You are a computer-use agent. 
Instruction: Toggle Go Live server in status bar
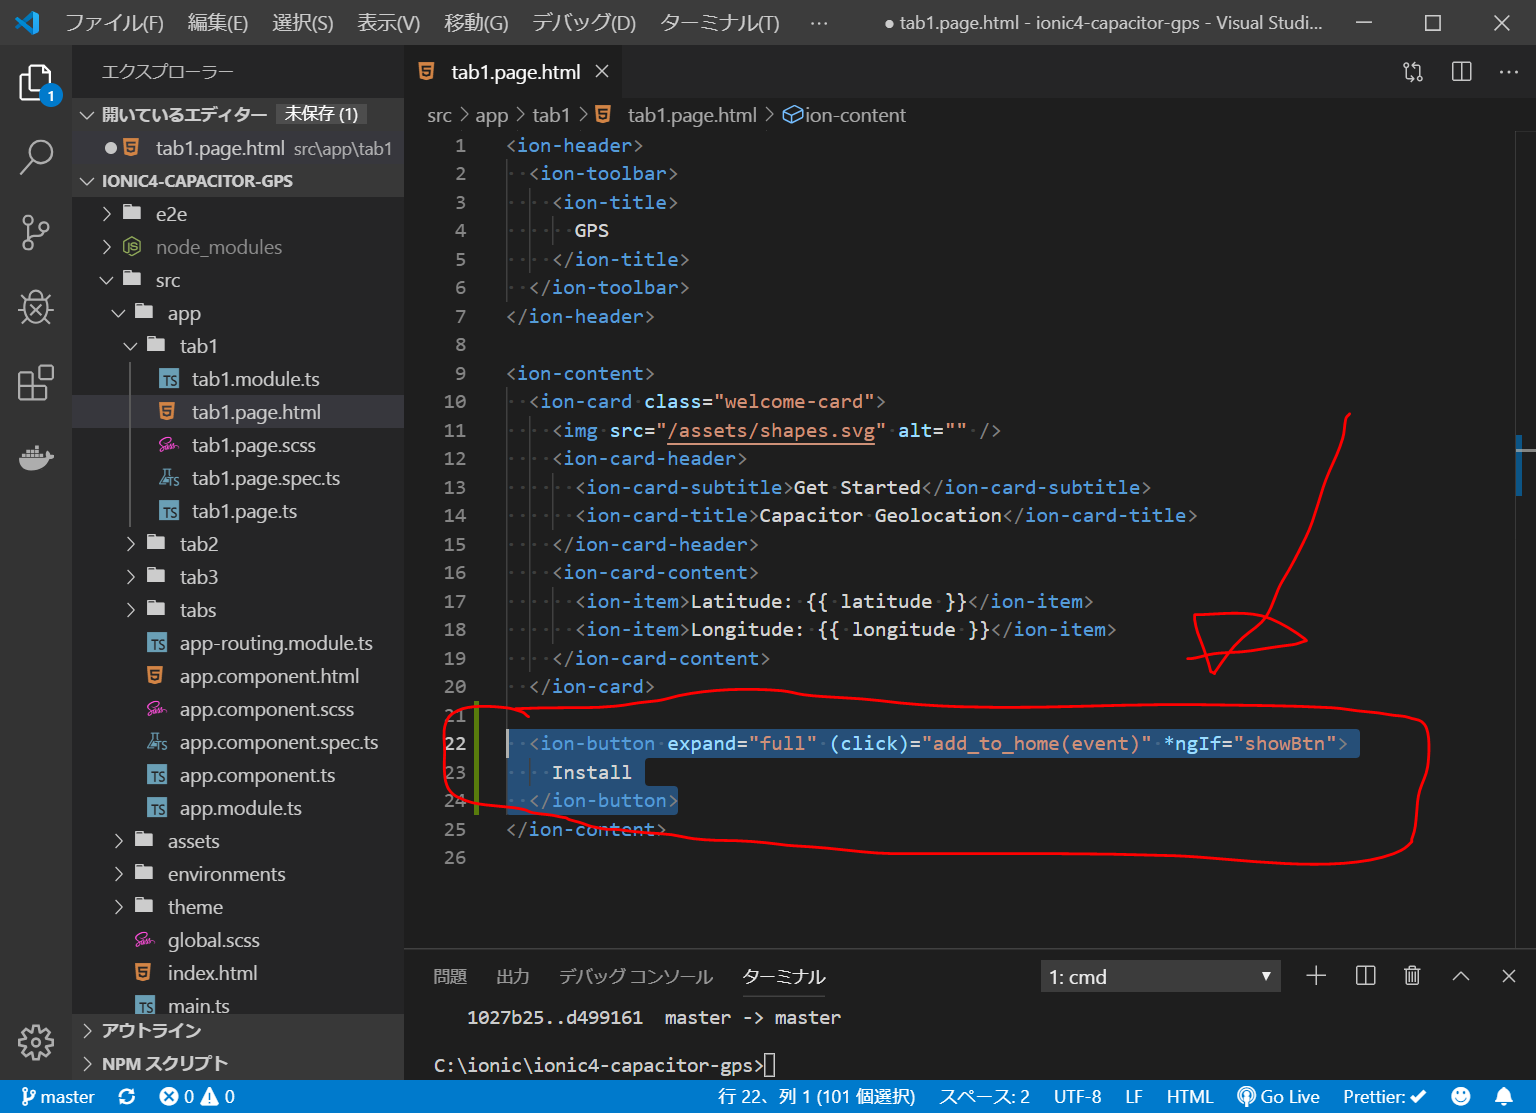click(x=1278, y=1097)
